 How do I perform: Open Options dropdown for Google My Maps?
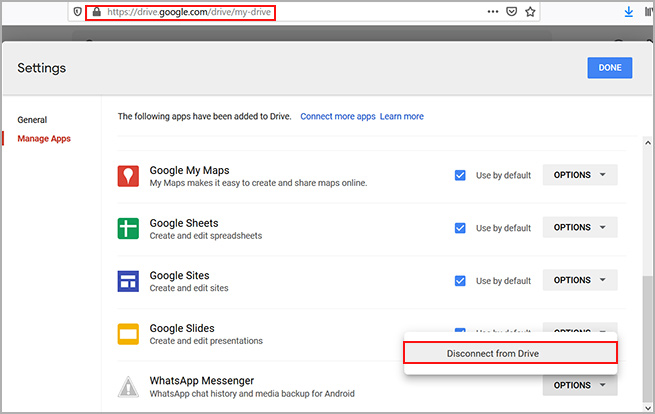tap(579, 175)
